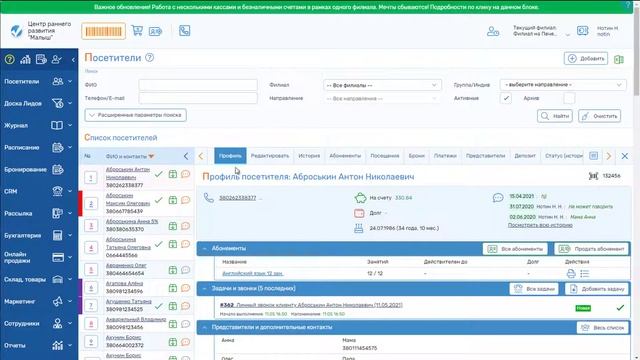
Task: Click gift icon in Авраменко Олег row
Action: click(173, 270)
